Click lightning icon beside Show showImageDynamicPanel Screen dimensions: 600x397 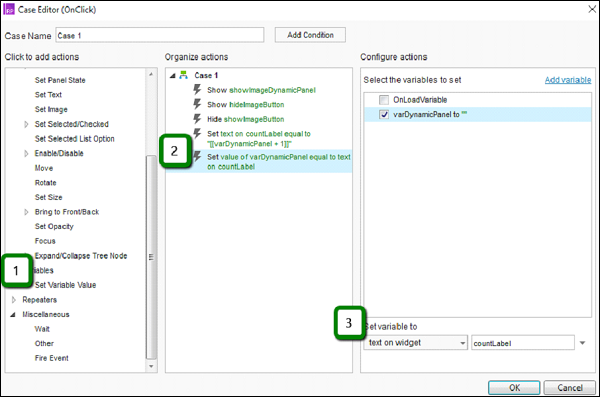(197, 90)
